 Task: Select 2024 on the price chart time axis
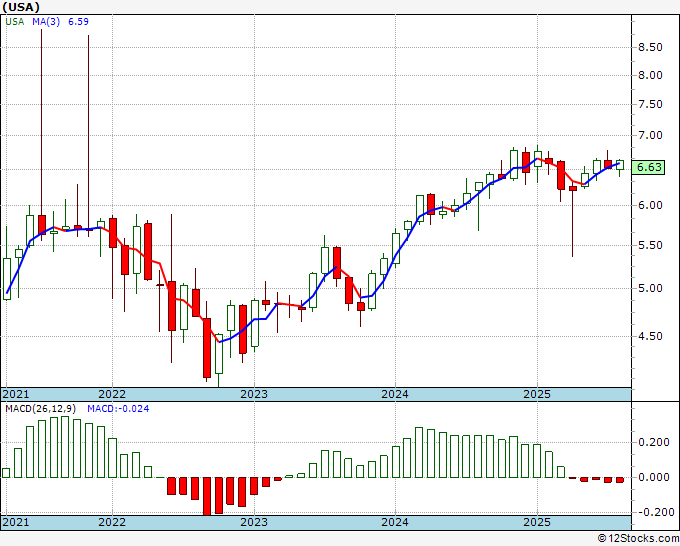[x=395, y=394]
